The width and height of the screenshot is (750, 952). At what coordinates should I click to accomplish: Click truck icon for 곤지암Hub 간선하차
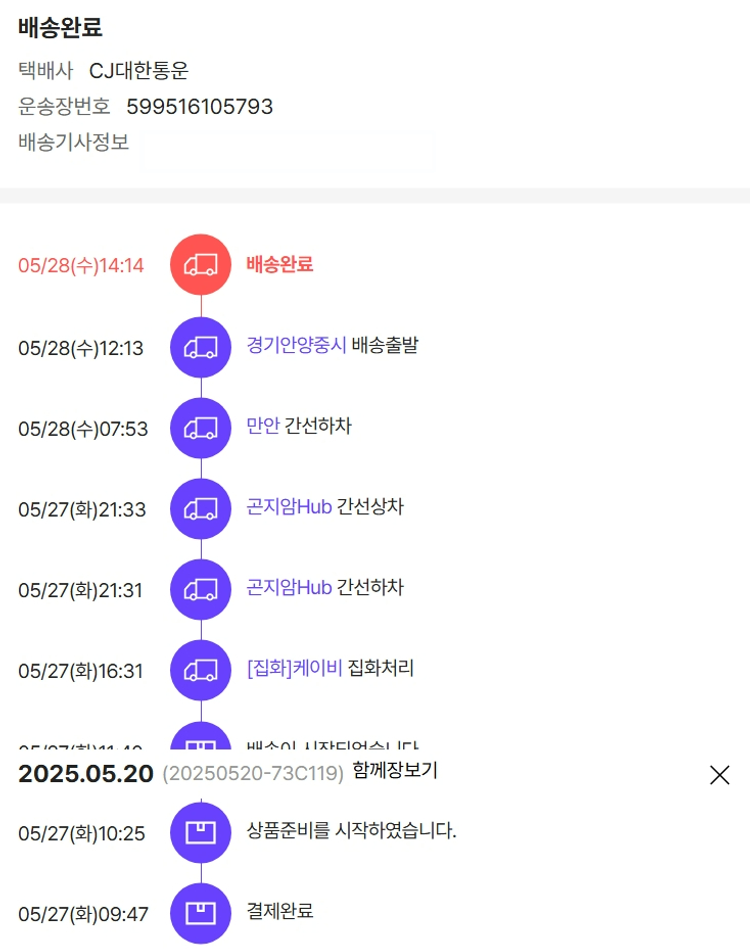pyautogui.click(x=201, y=589)
